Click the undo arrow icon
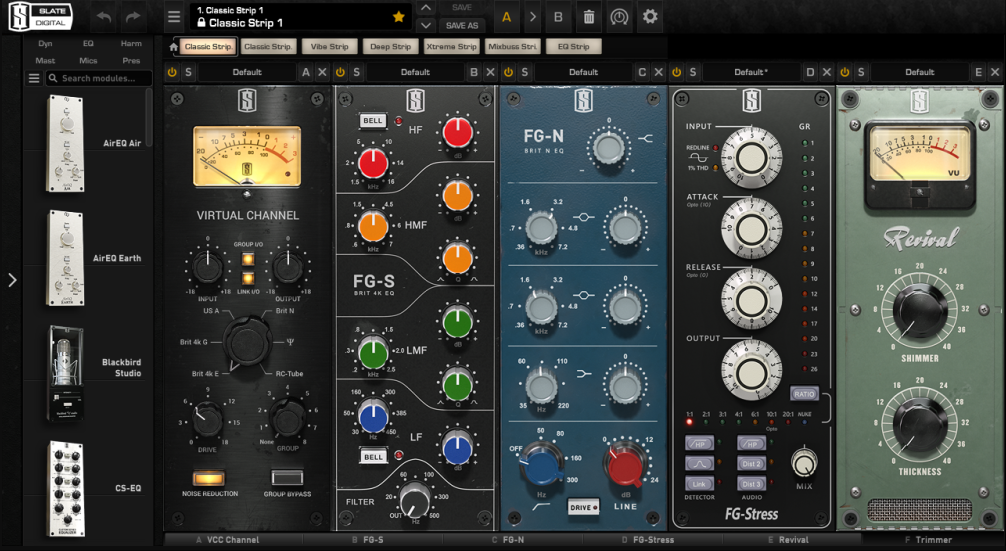 coord(104,17)
